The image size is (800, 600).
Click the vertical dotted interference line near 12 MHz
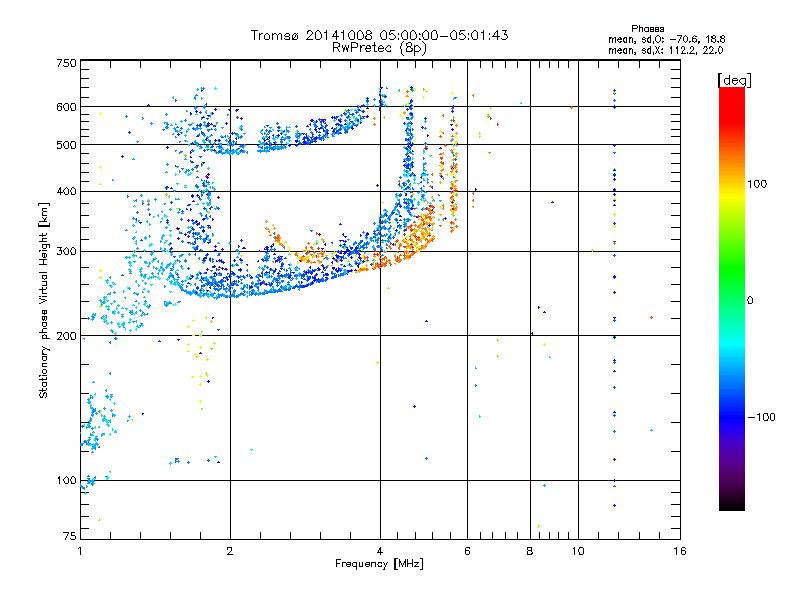pyautogui.click(x=614, y=296)
